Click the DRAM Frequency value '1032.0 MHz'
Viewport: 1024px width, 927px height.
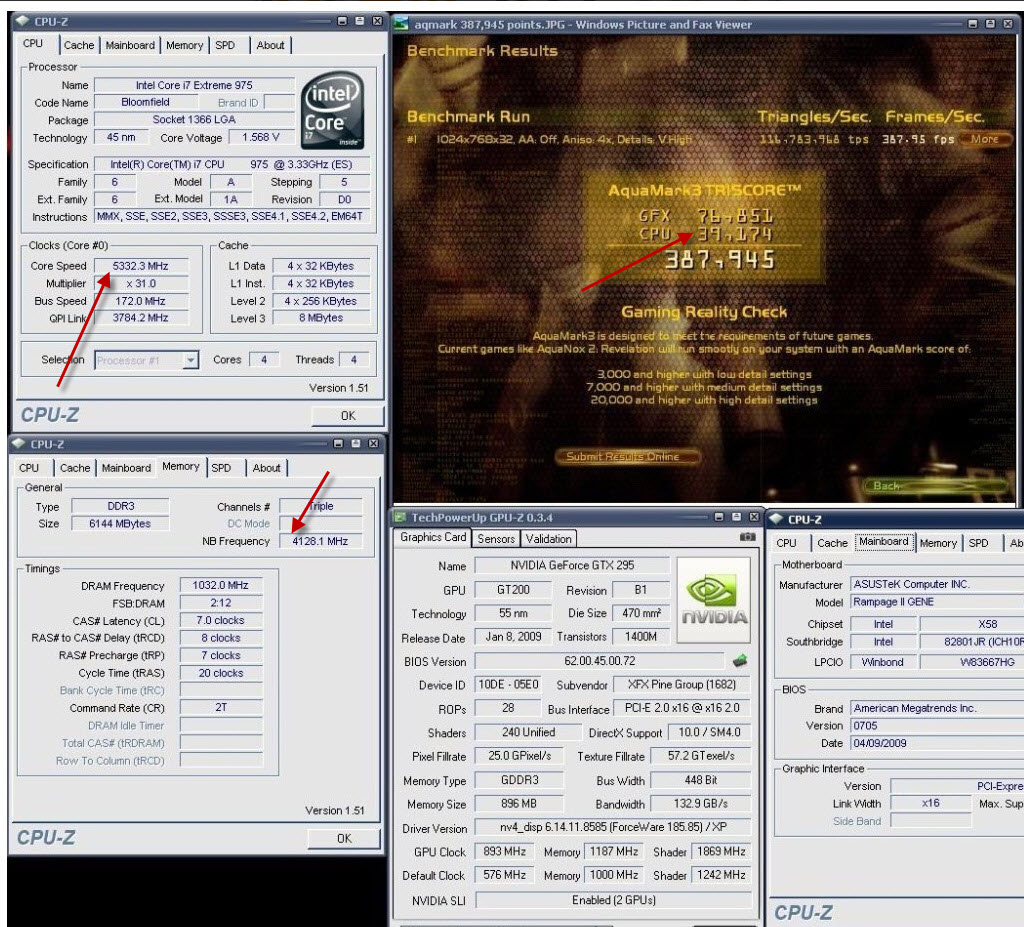(x=221, y=585)
